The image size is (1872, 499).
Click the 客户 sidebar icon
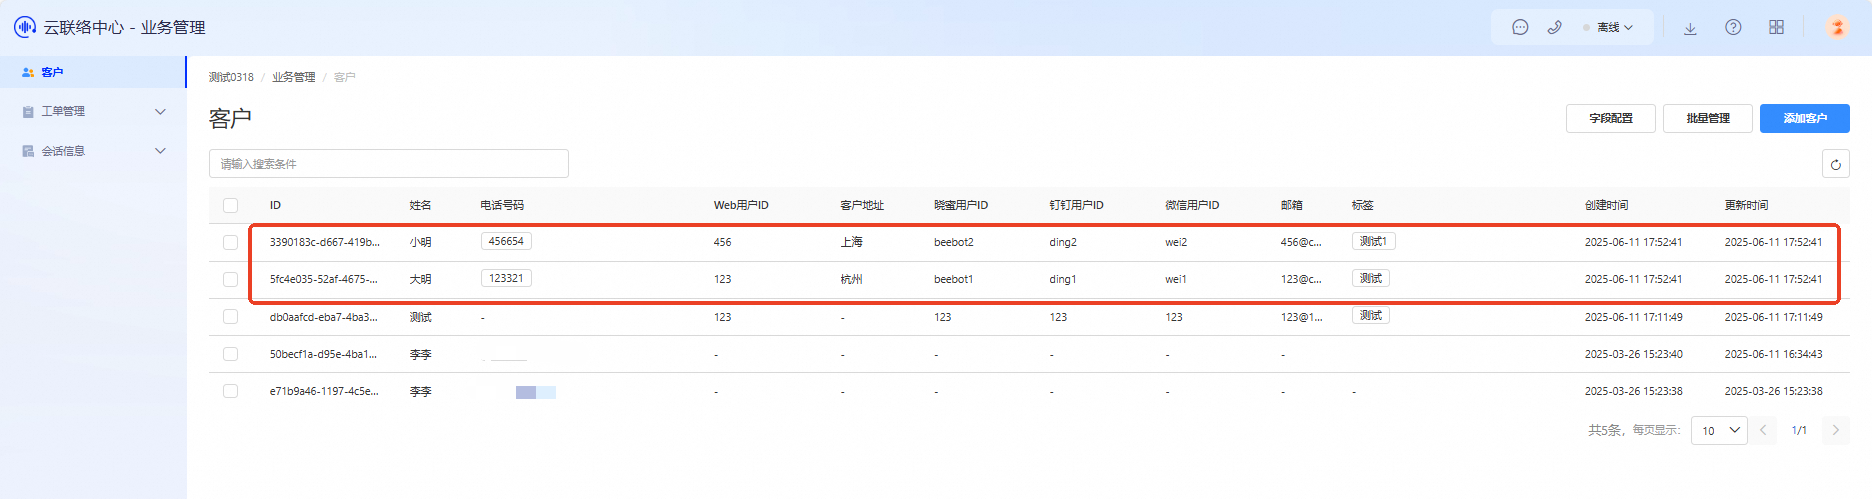click(28, 72)
